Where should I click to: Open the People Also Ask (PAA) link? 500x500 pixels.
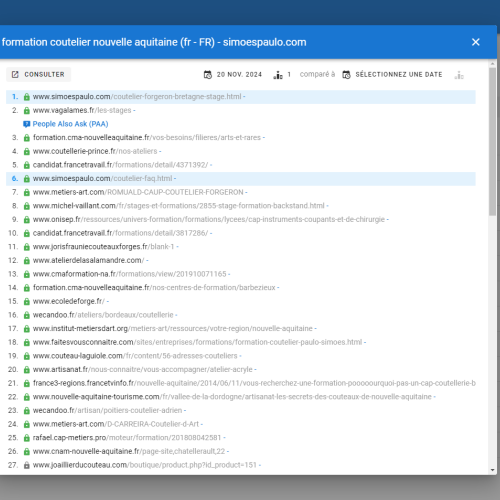coord(70,124)
